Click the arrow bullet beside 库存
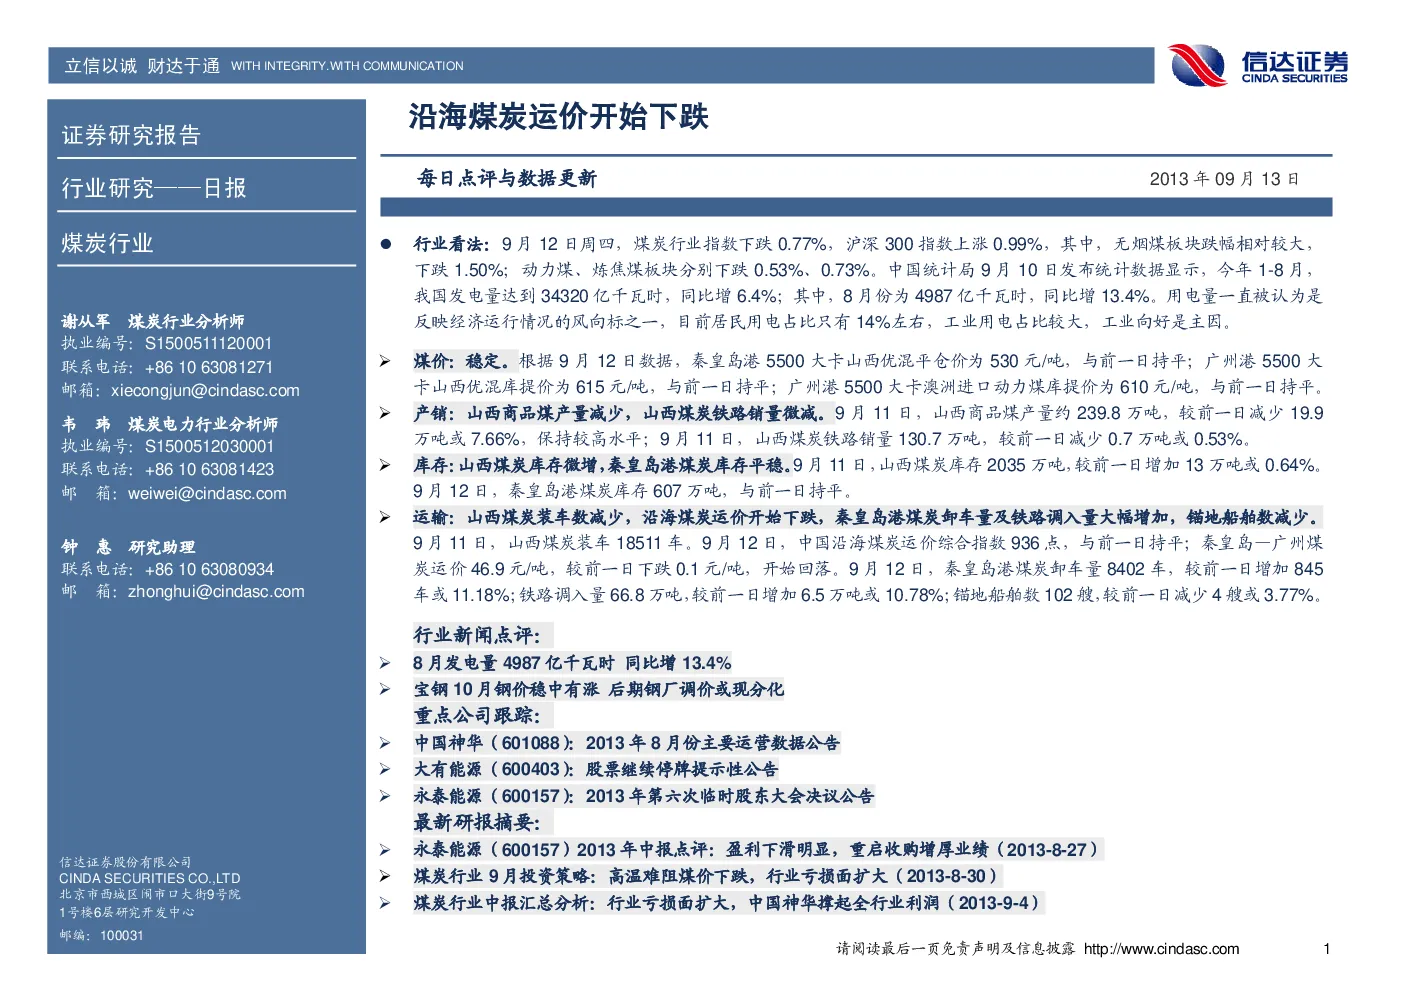 pos(385,465)
